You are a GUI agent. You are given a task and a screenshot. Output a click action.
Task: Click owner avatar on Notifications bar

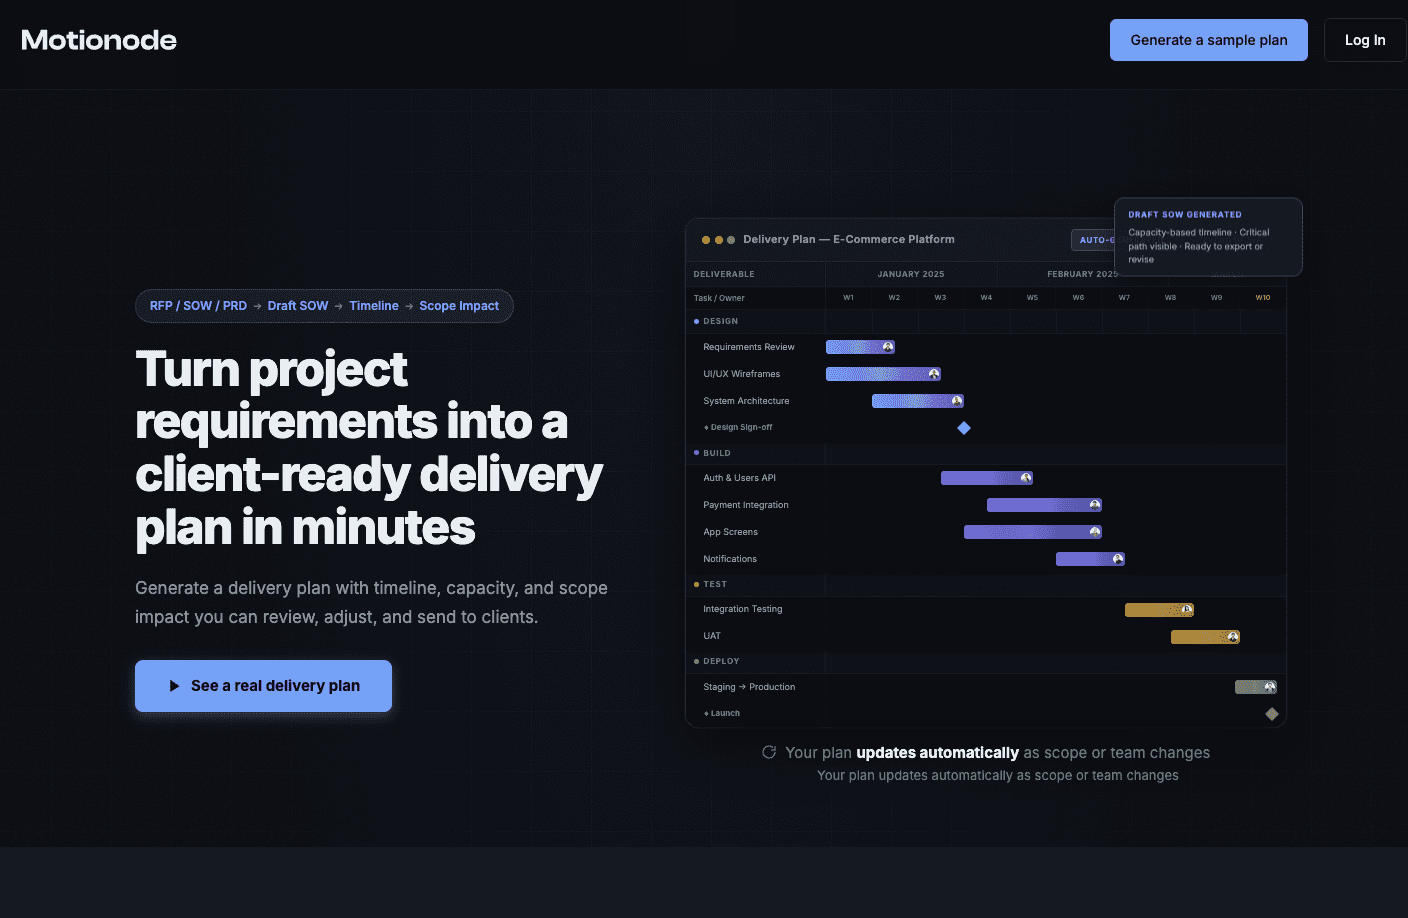pos(1118,559)
